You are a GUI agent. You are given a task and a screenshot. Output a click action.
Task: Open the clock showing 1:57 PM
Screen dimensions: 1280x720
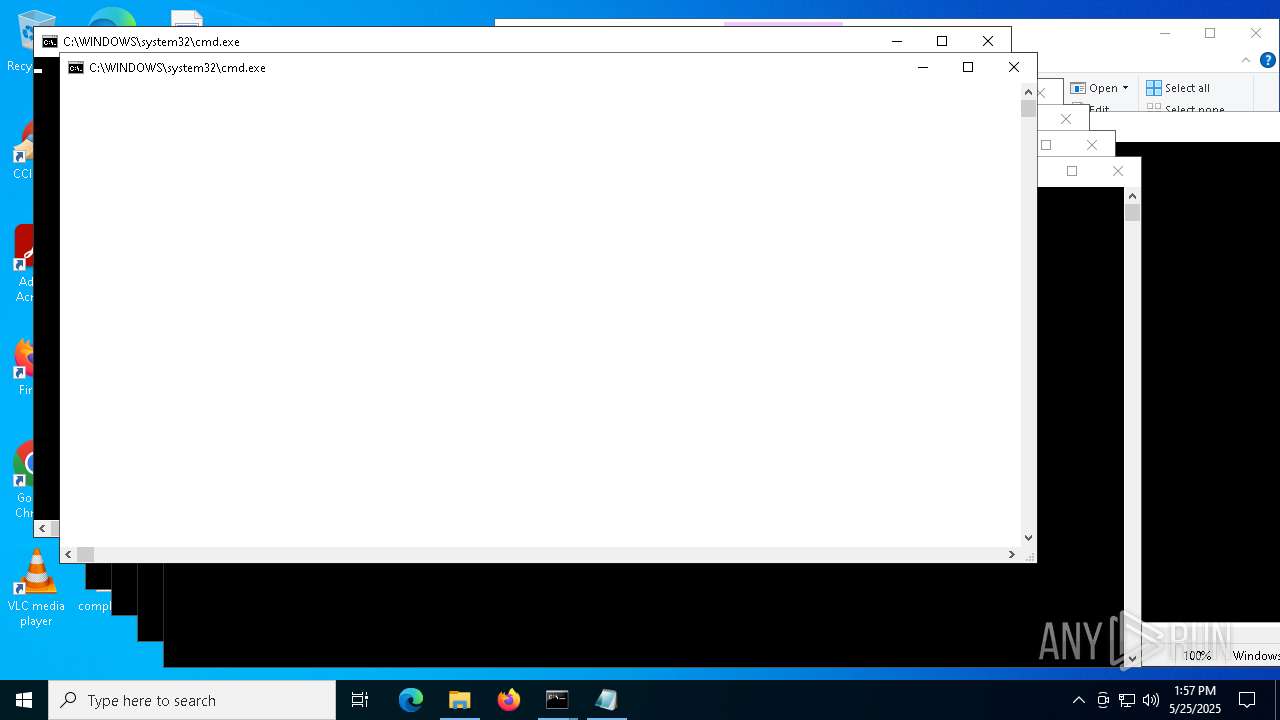click(x=1195, y=700)
